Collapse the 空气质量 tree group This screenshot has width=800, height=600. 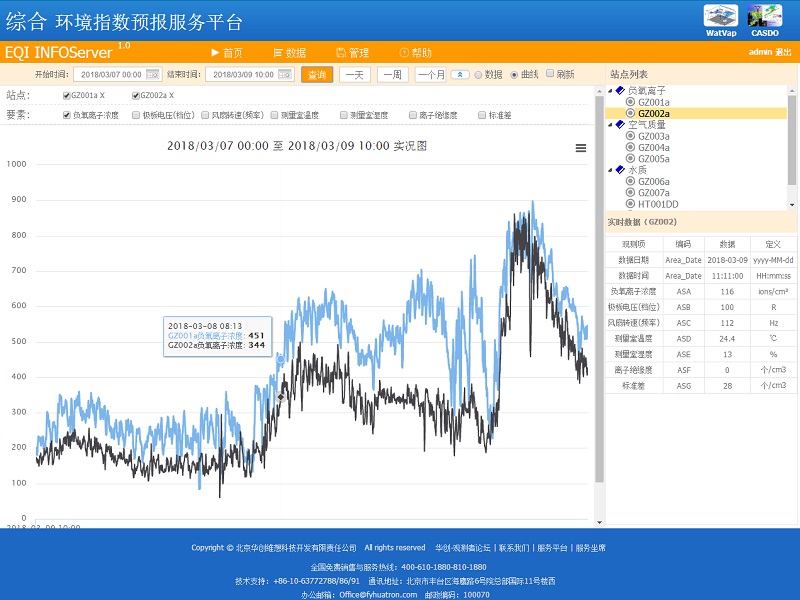[610, 124]
